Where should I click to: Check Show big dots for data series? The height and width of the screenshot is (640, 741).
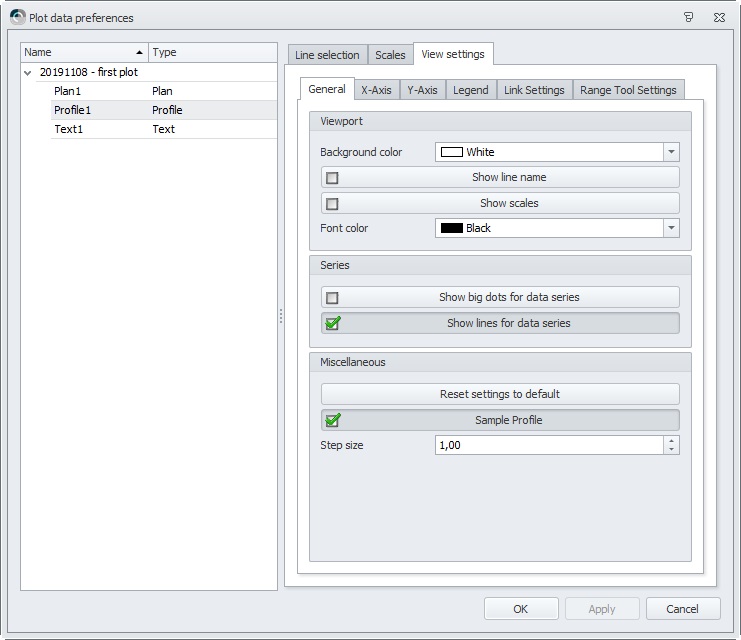coord(332,298)
